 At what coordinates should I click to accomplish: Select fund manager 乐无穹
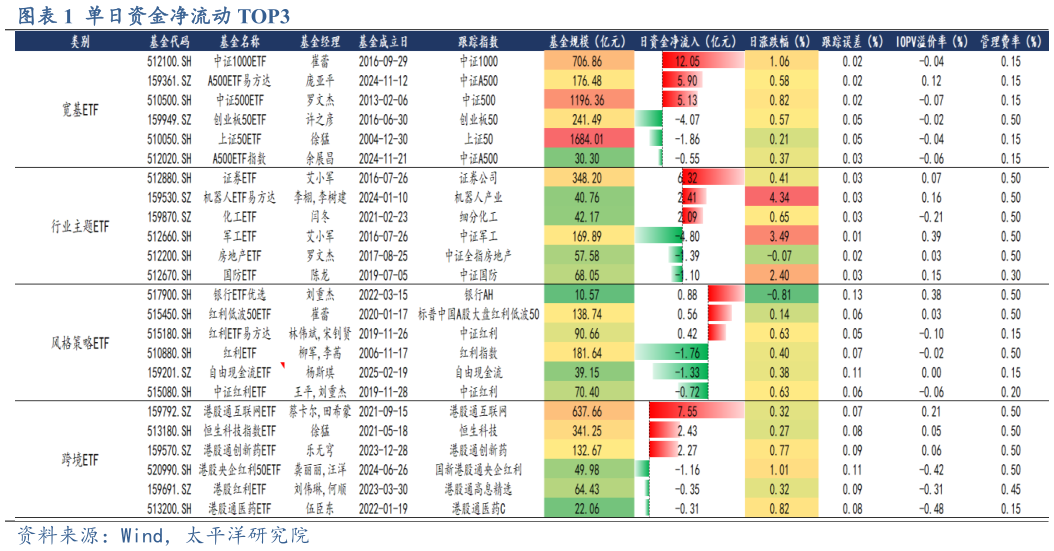coord(320,451)
